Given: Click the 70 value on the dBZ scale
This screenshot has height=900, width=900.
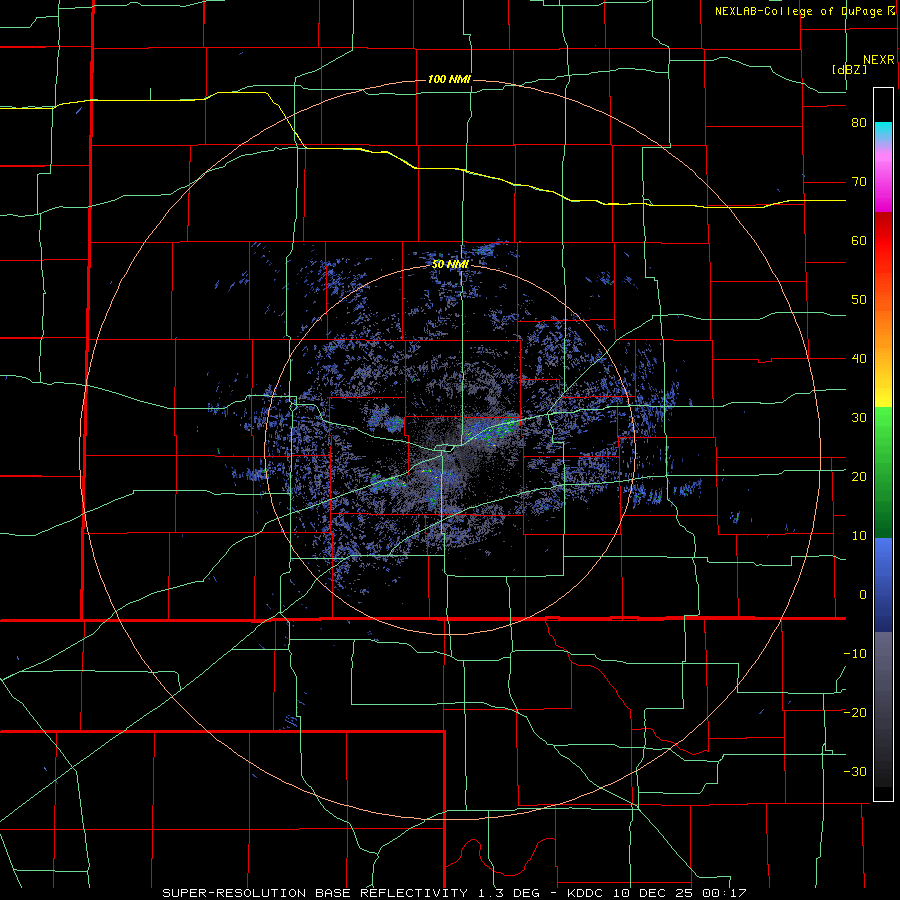Looking at the screenshot, I should pos(859,182).
